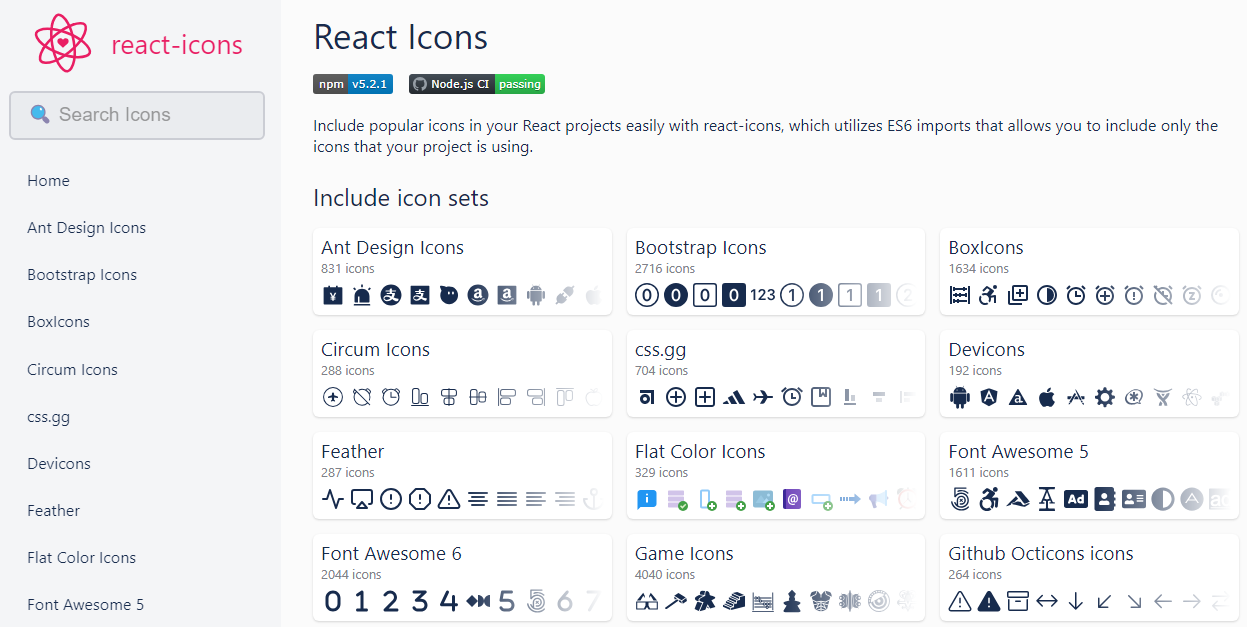Click the alert siren icon in Ant Design Icons
This screenshot has height=627, width=1247.
point(362,295)
